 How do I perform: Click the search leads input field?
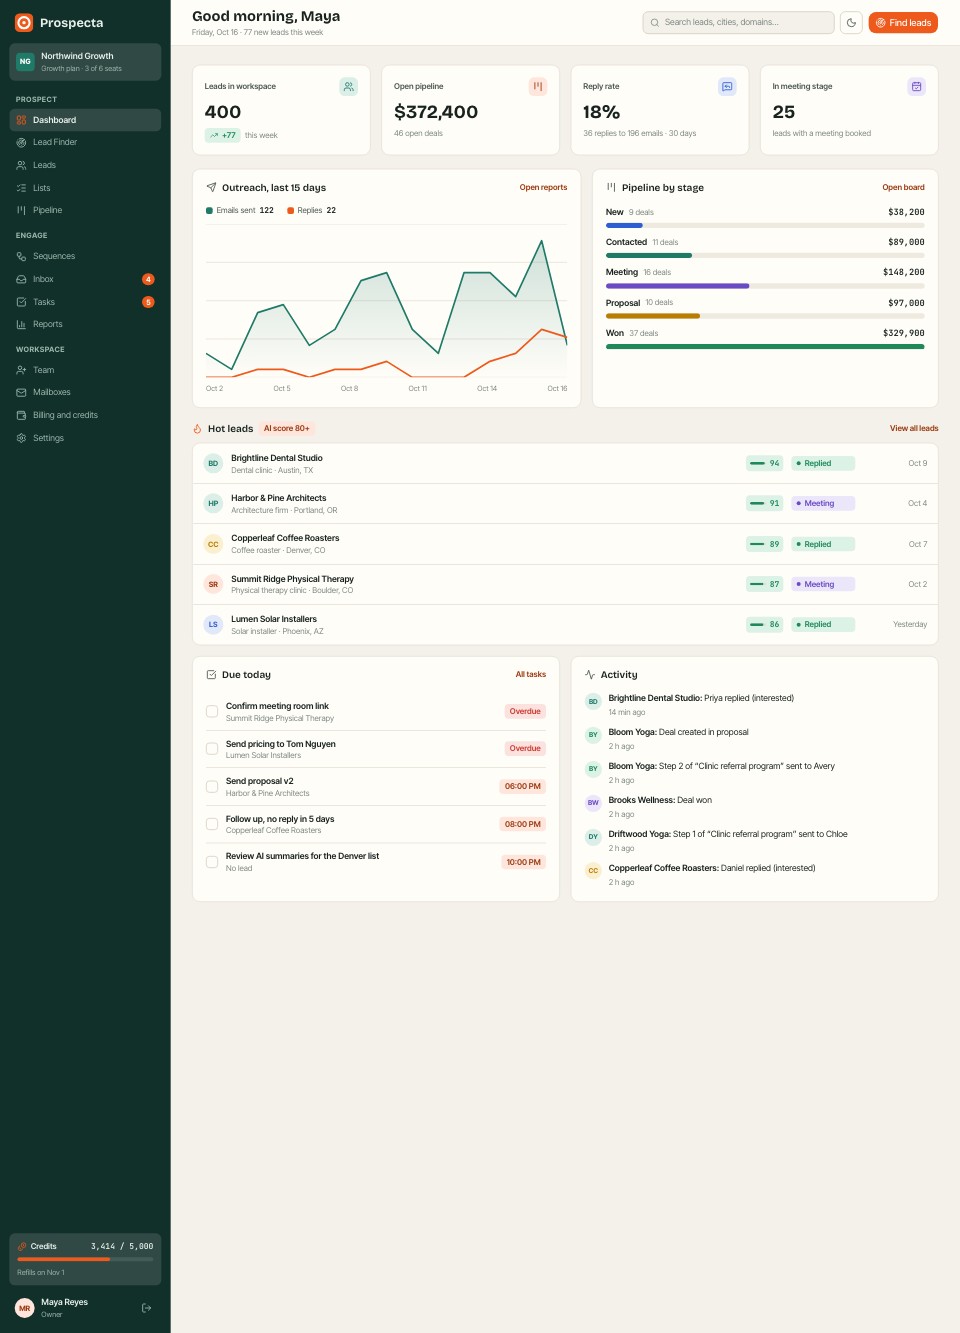point(738,22)
